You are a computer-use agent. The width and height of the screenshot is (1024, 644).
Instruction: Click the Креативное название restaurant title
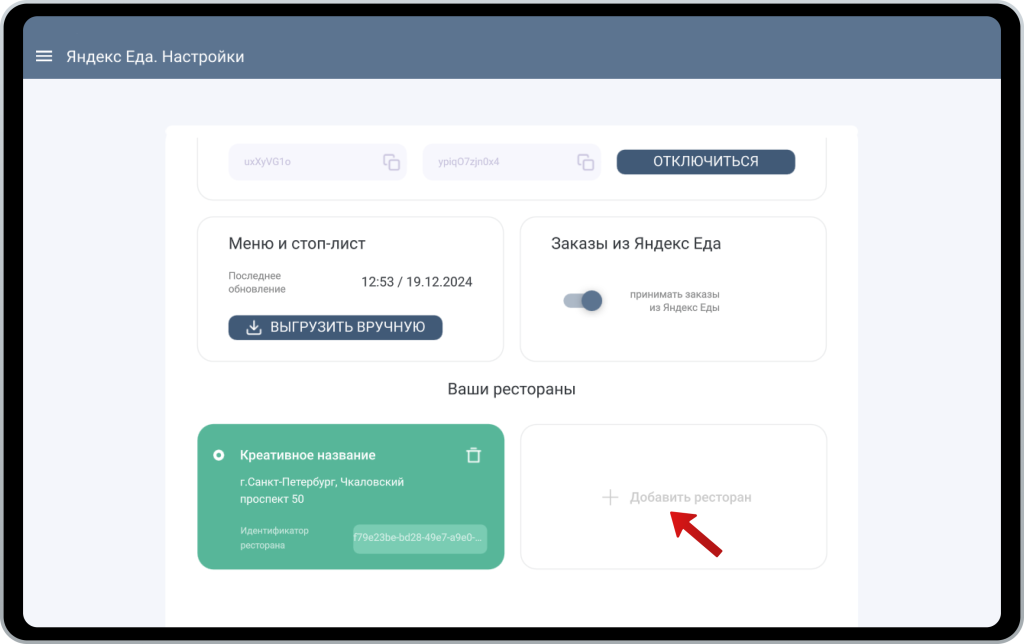308,455
